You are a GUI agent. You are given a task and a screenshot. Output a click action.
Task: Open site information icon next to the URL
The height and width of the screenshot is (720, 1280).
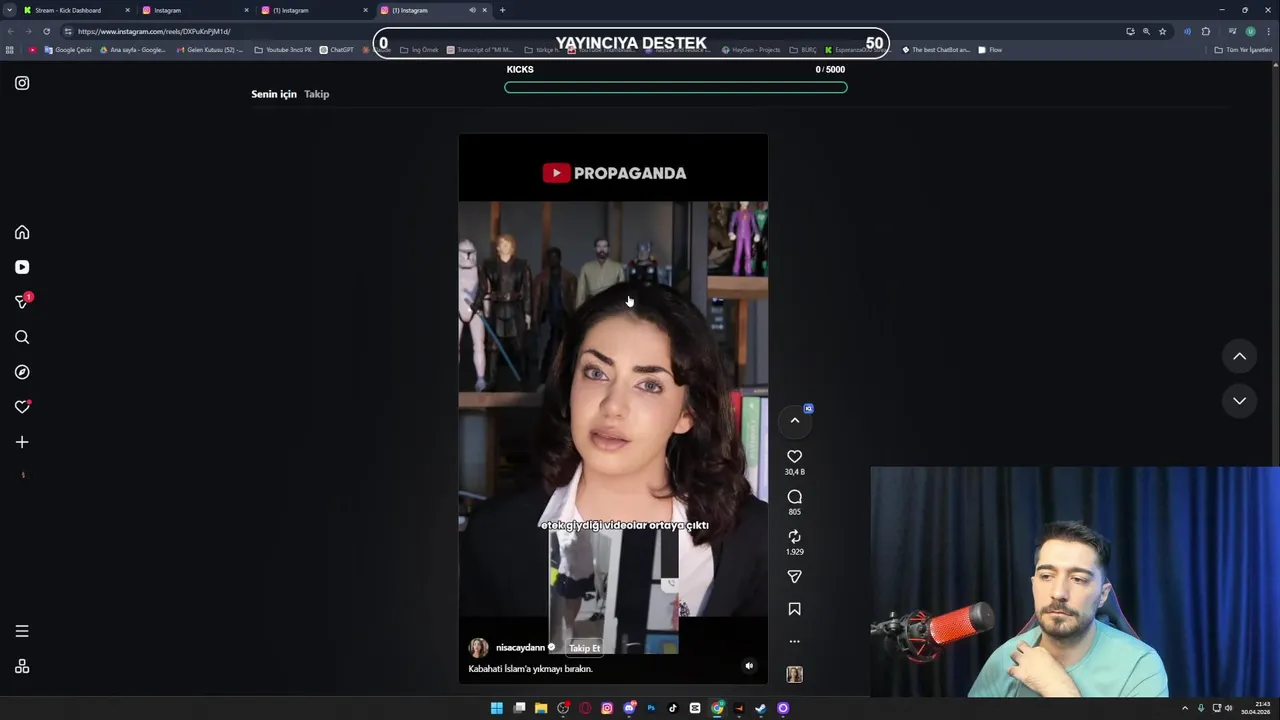point(68,31)
